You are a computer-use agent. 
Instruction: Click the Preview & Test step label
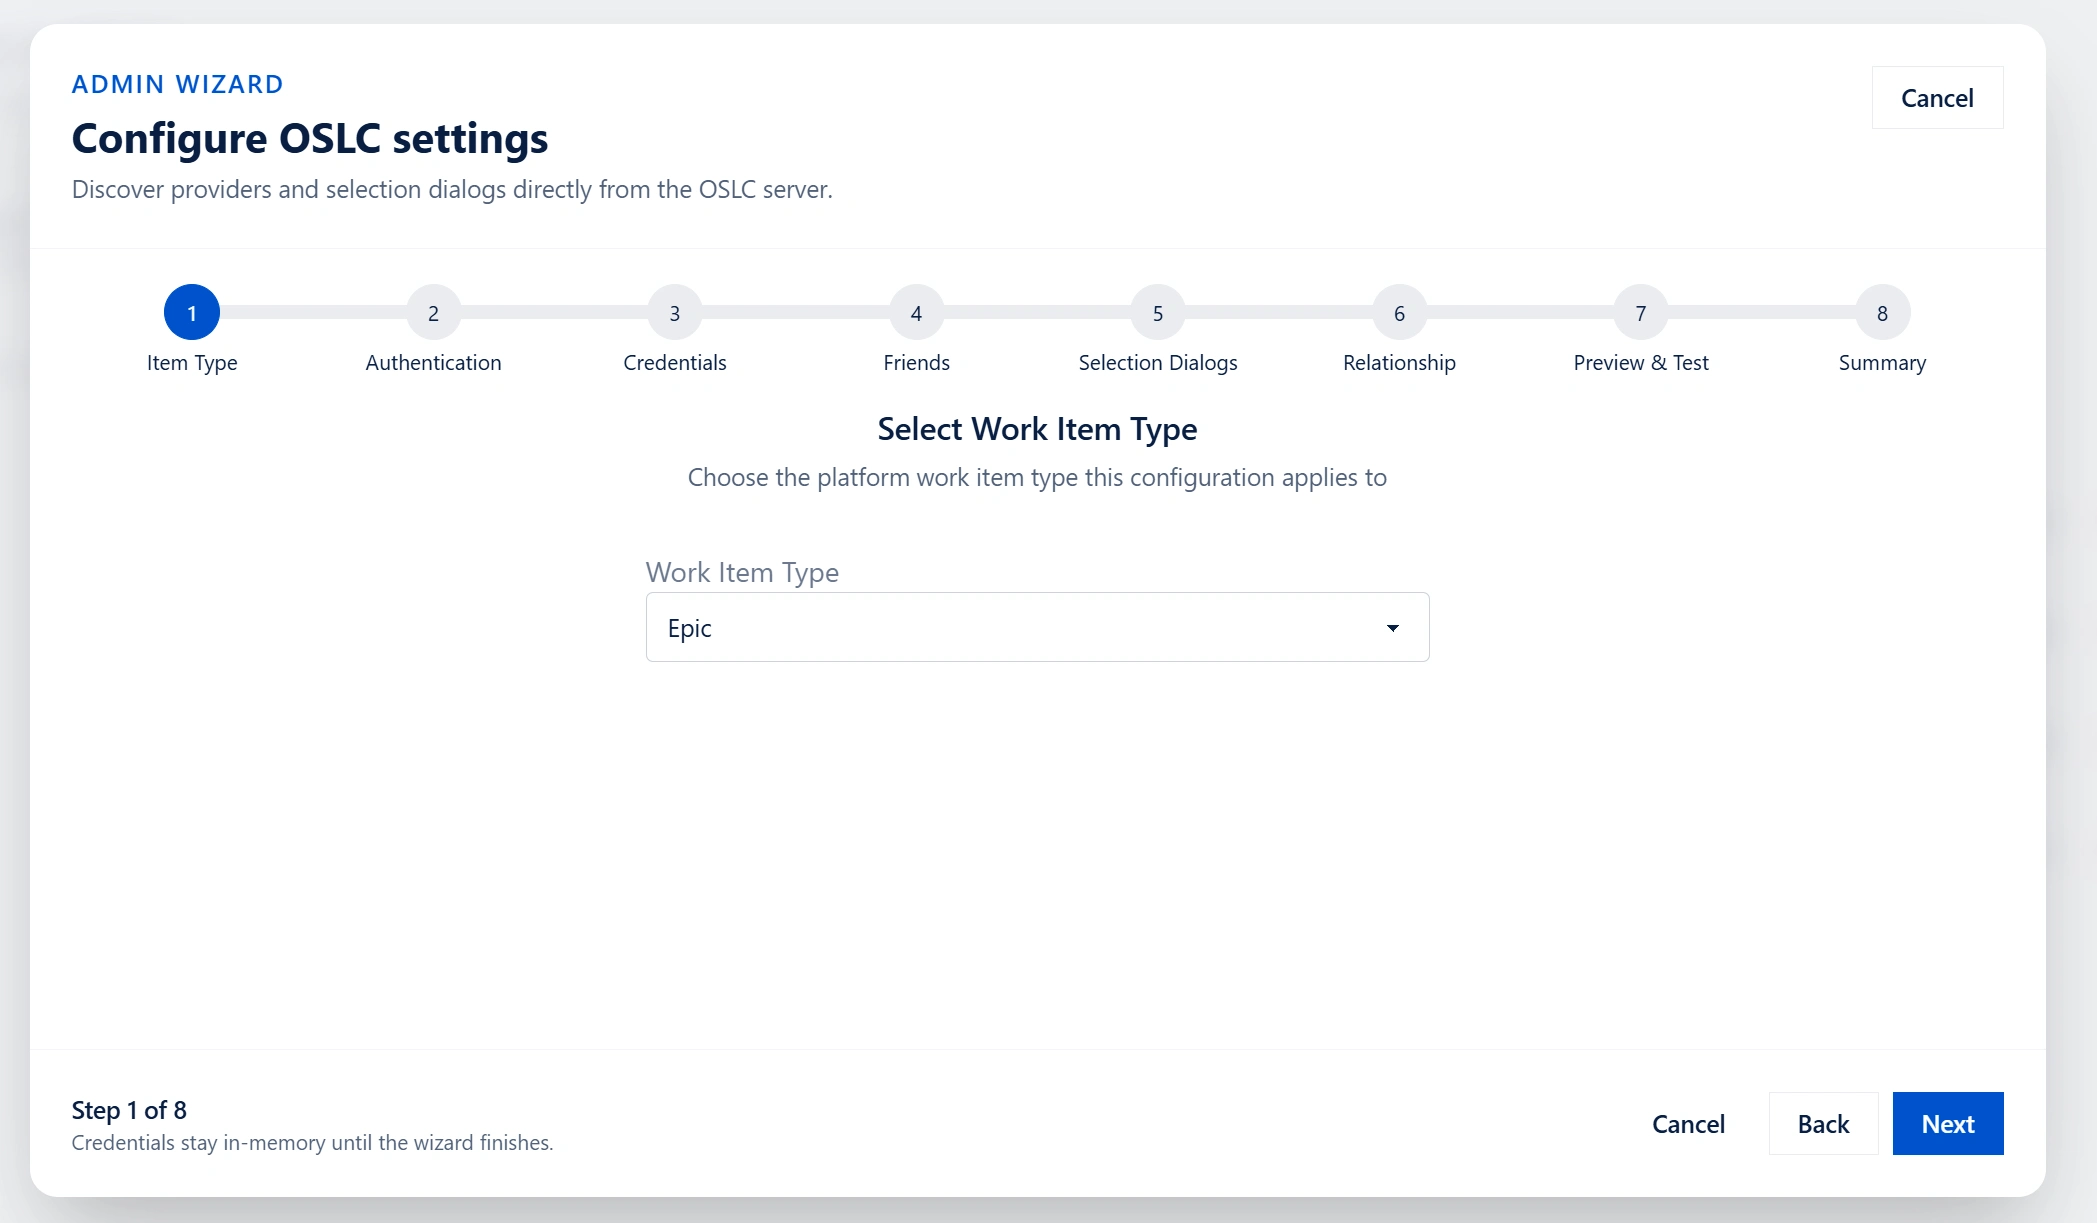click(1641, 363)
